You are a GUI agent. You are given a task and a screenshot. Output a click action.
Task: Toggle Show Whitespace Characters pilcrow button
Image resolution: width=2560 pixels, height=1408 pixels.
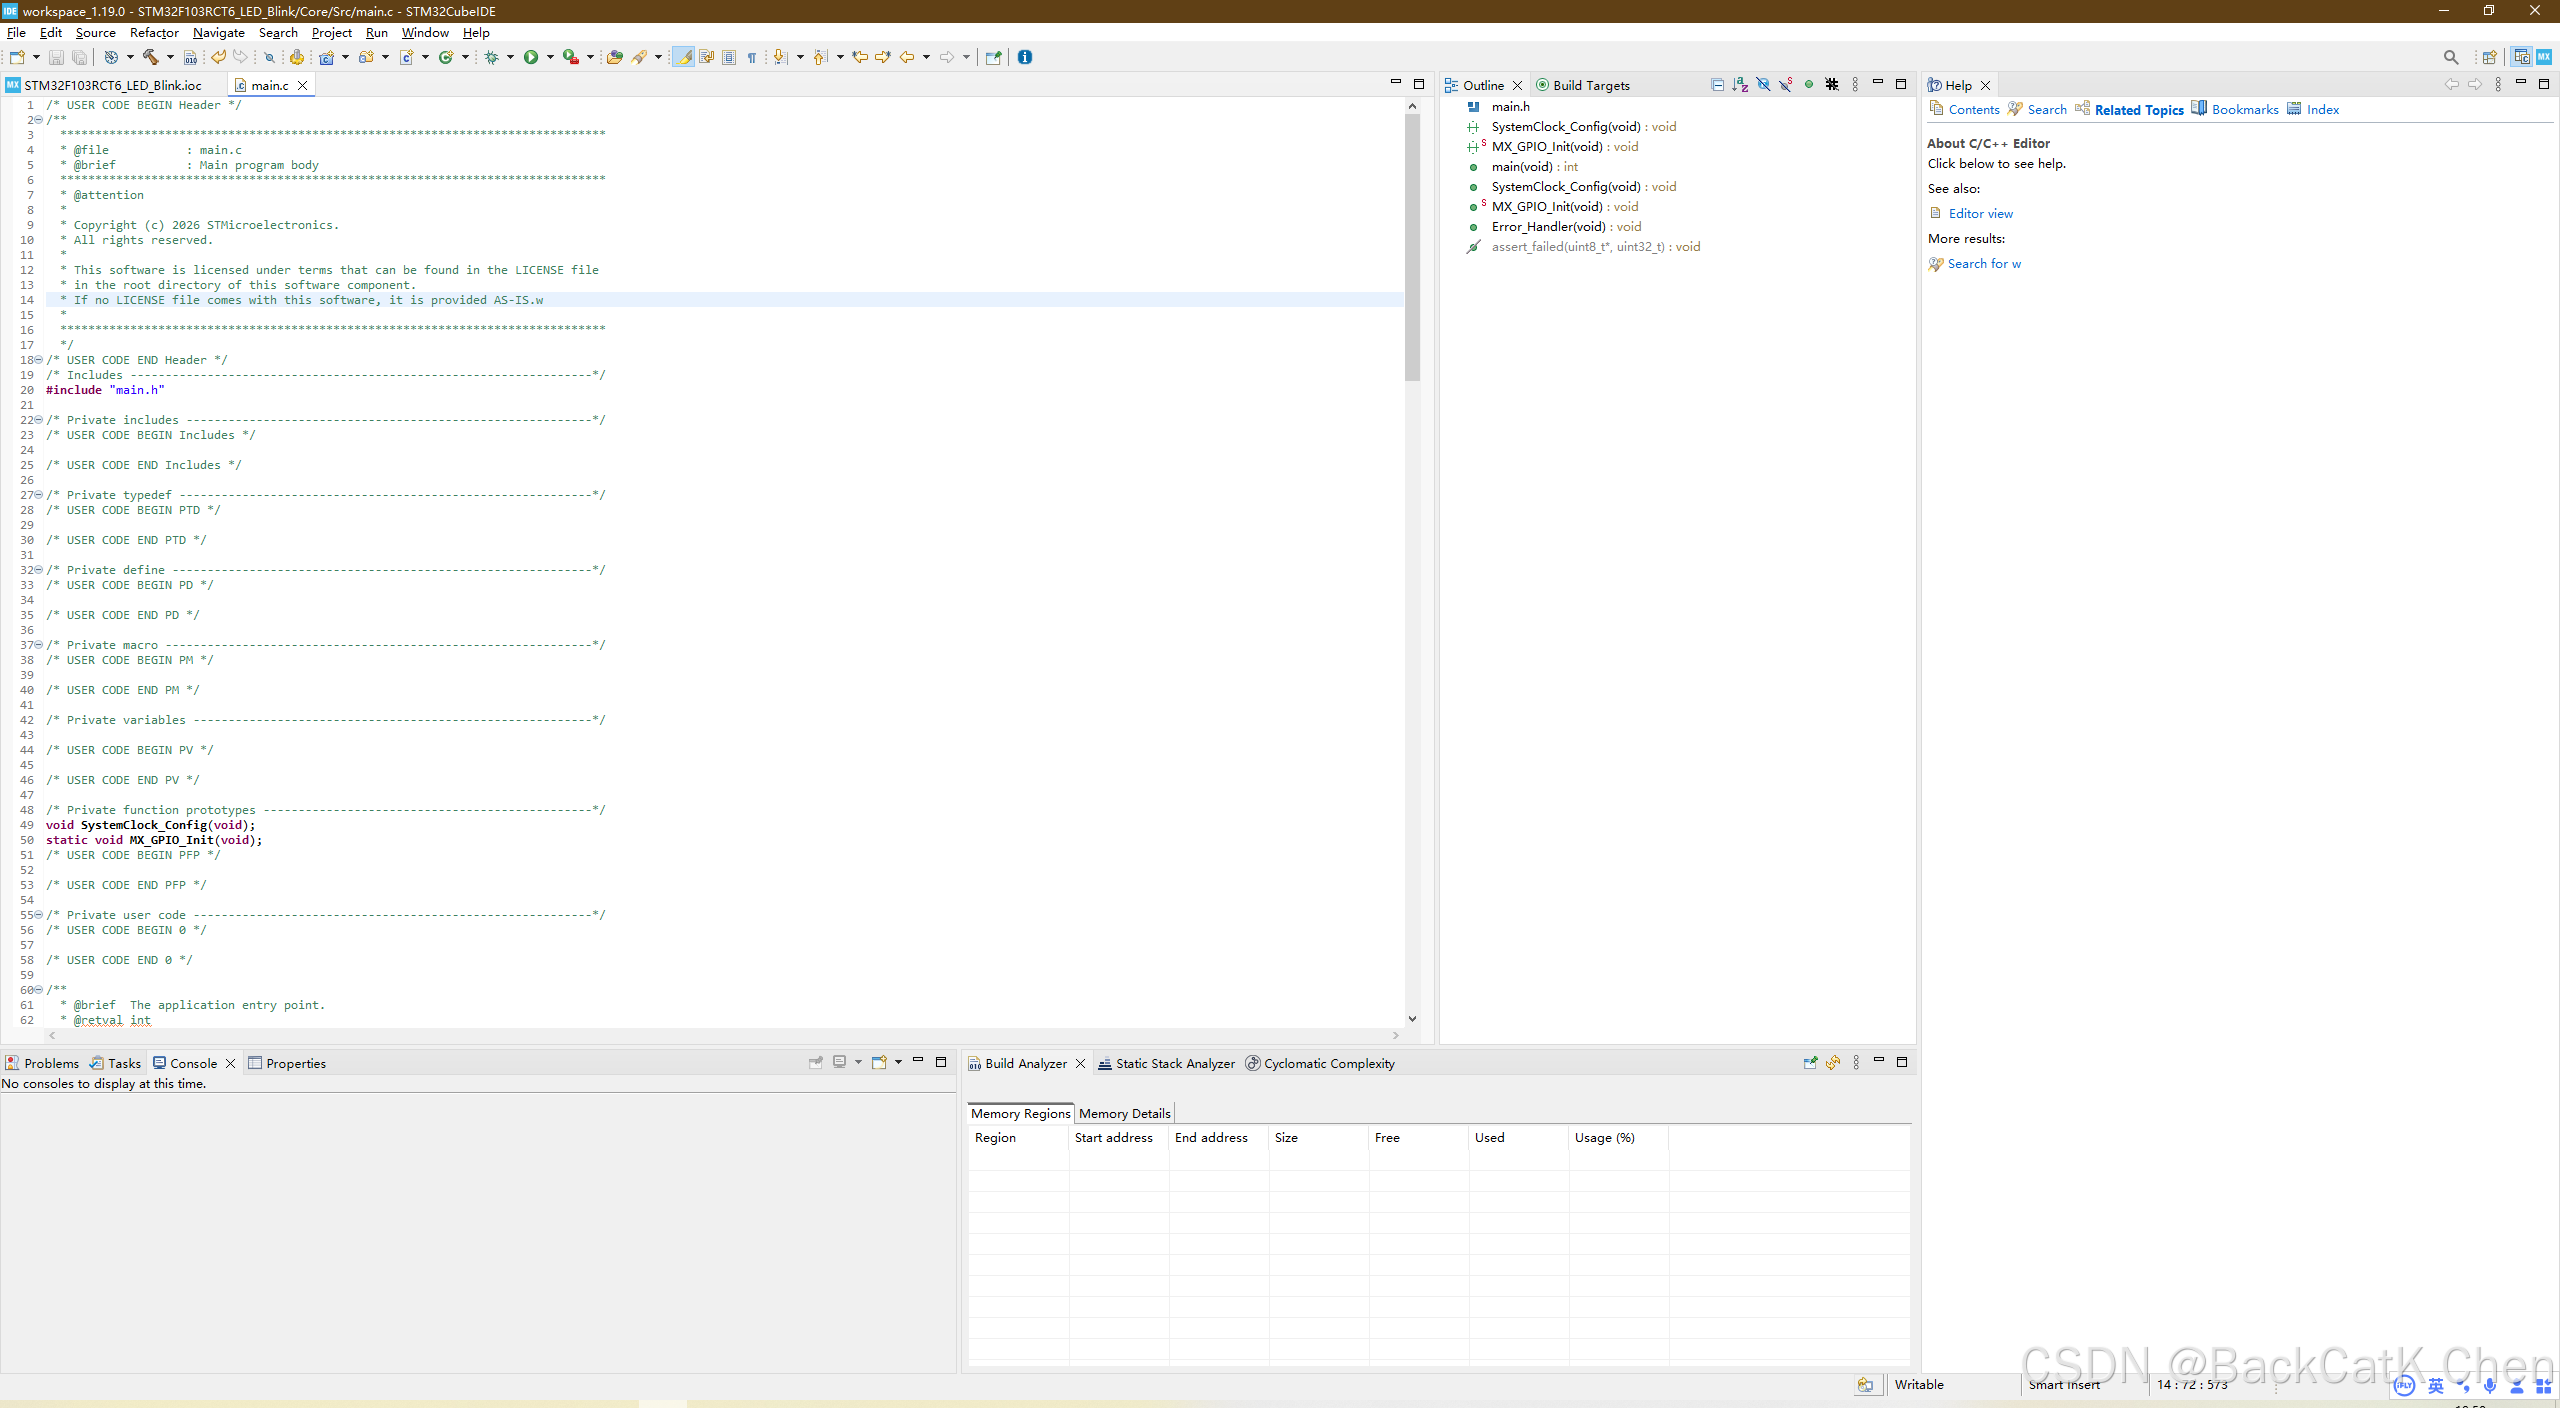pos(752,57)
